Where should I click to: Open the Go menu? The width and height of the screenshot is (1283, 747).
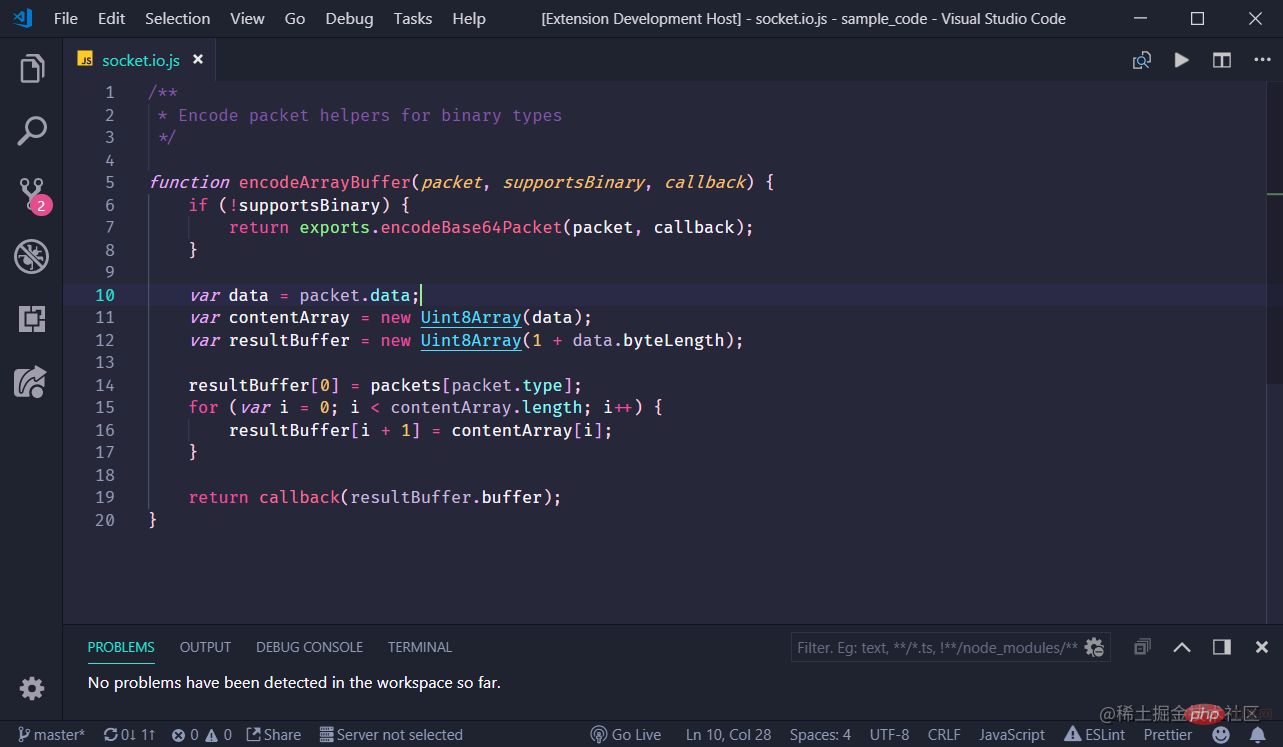tap(295, 18)
